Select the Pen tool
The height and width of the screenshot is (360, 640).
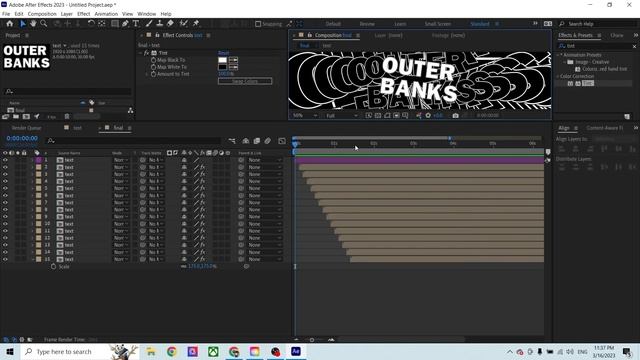pos(125,24)
